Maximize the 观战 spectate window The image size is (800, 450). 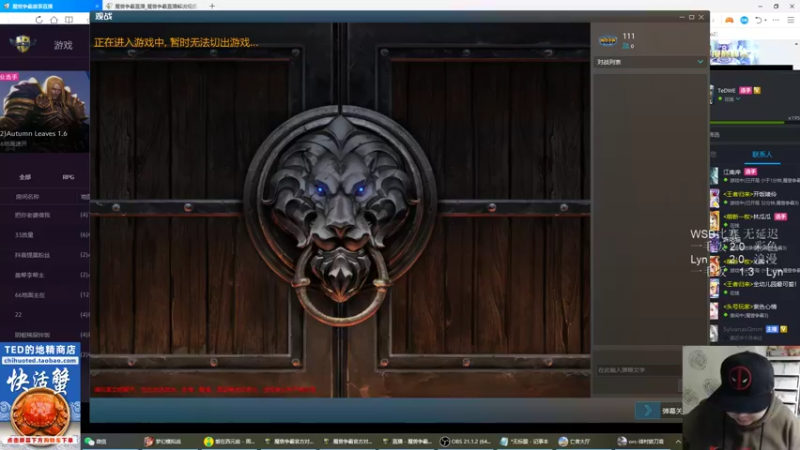coord(691,17)
